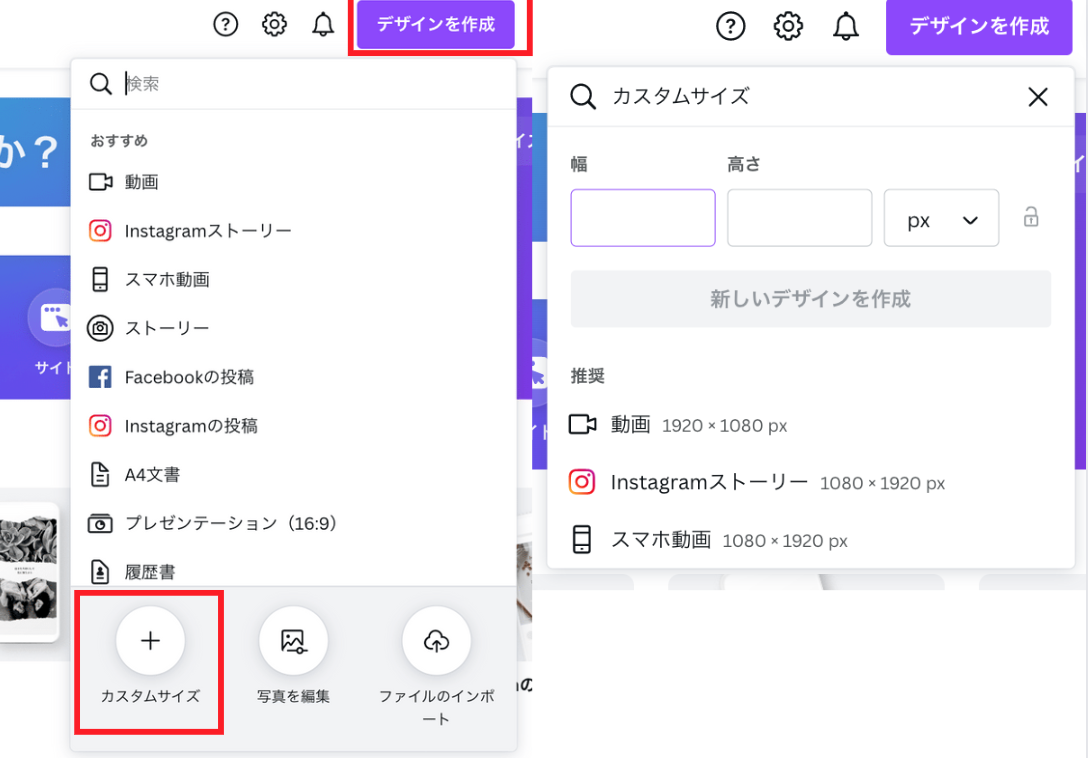Toggle the aspect ratio lock icon

(1031, 217)
